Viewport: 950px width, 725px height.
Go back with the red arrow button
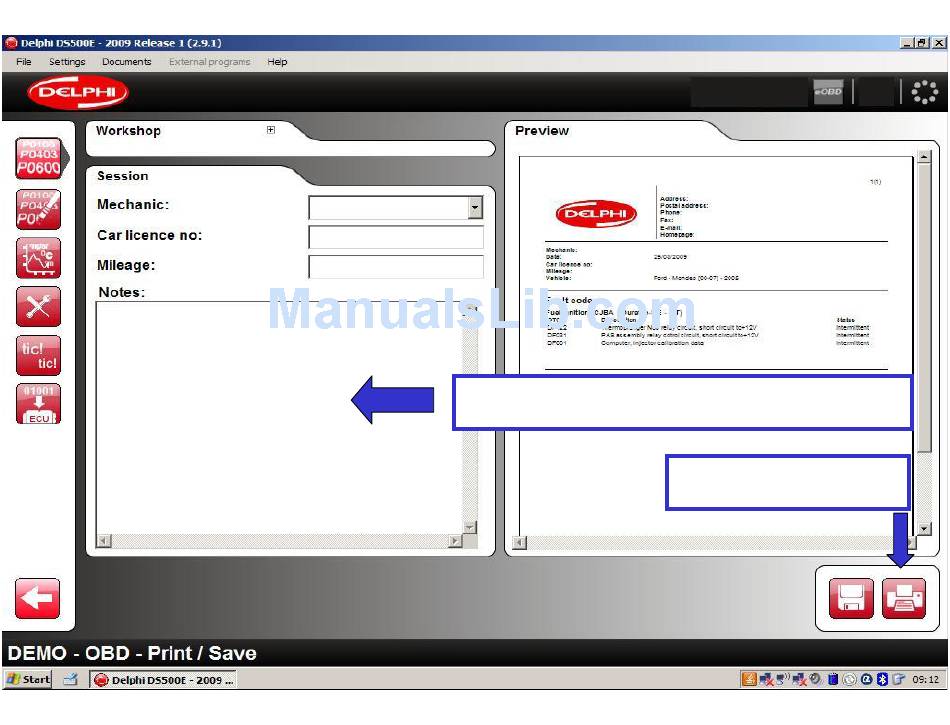pyautogui.click(x=38, y=598)
